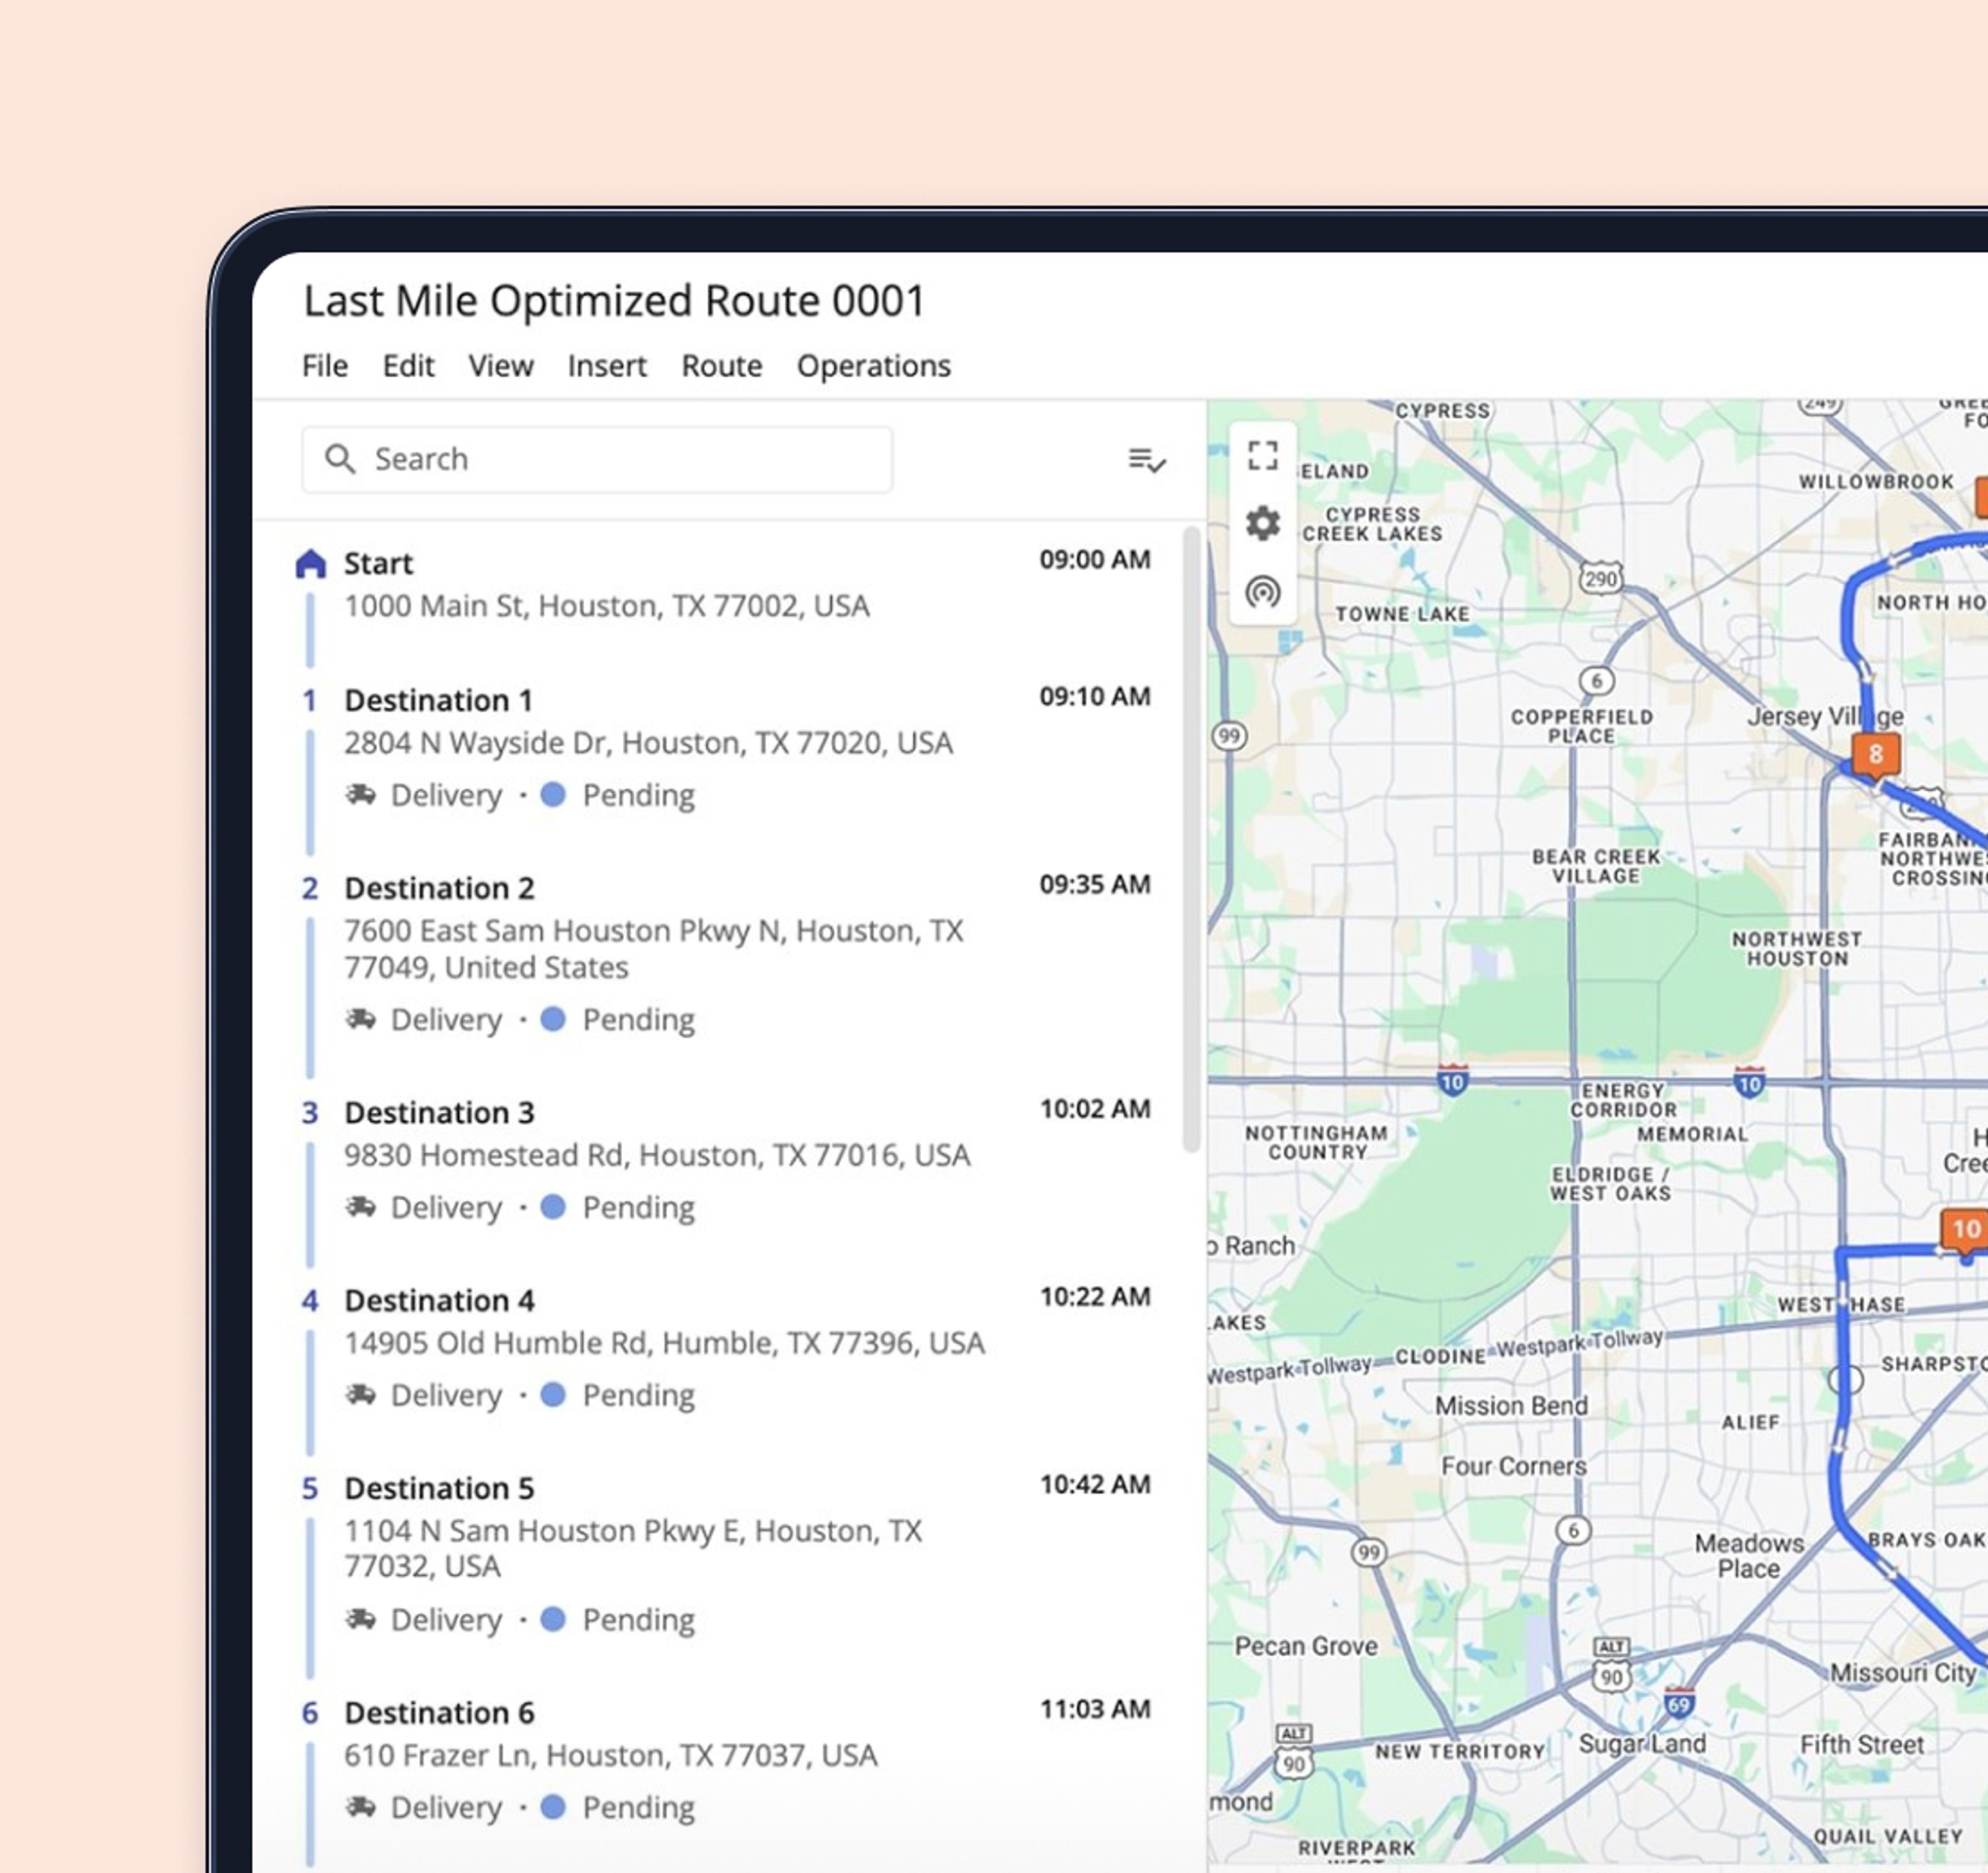Click the 09:00 AM start time
Image resolution: width=1988 pixels, height=1873 pixels.
(x=1095, y=560)
